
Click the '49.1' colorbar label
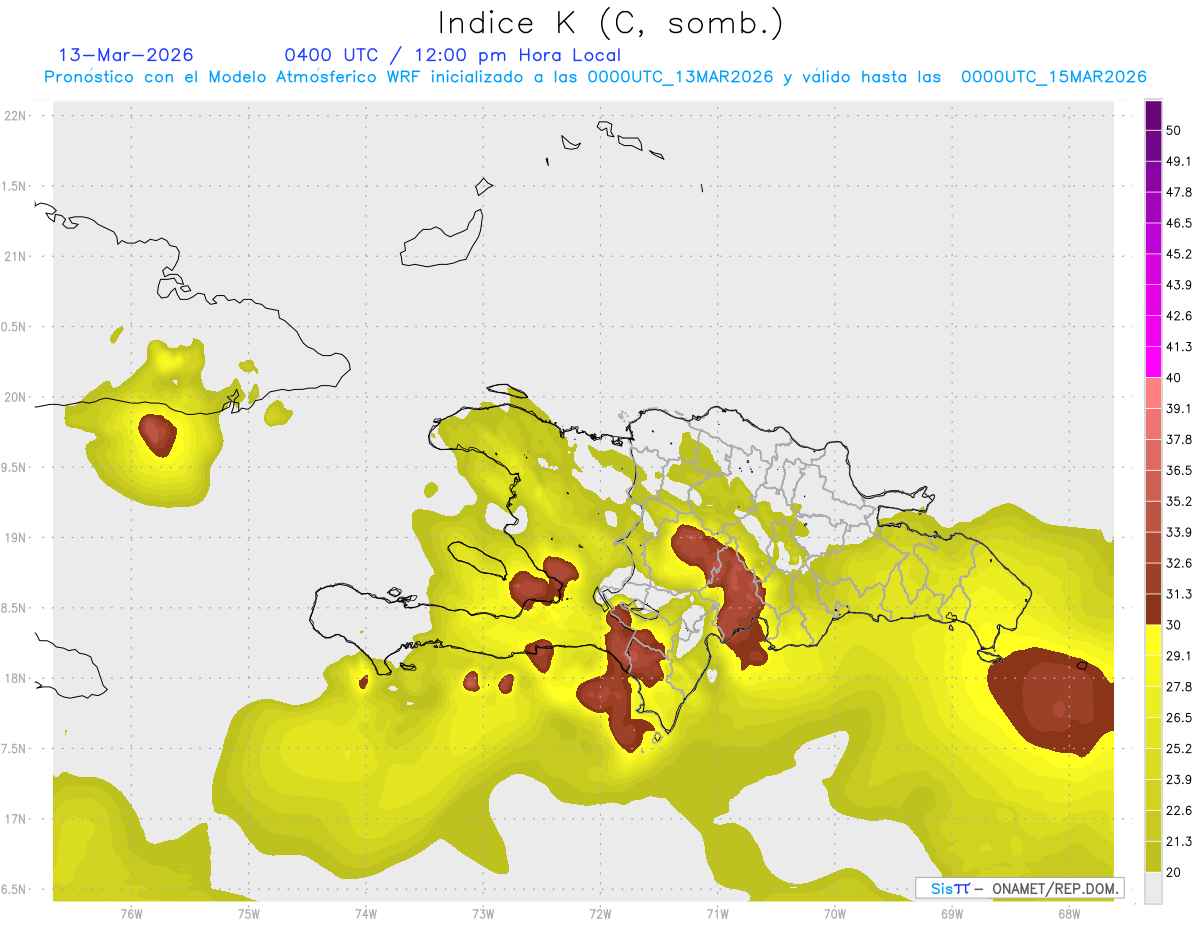(x=1179, y=161)
